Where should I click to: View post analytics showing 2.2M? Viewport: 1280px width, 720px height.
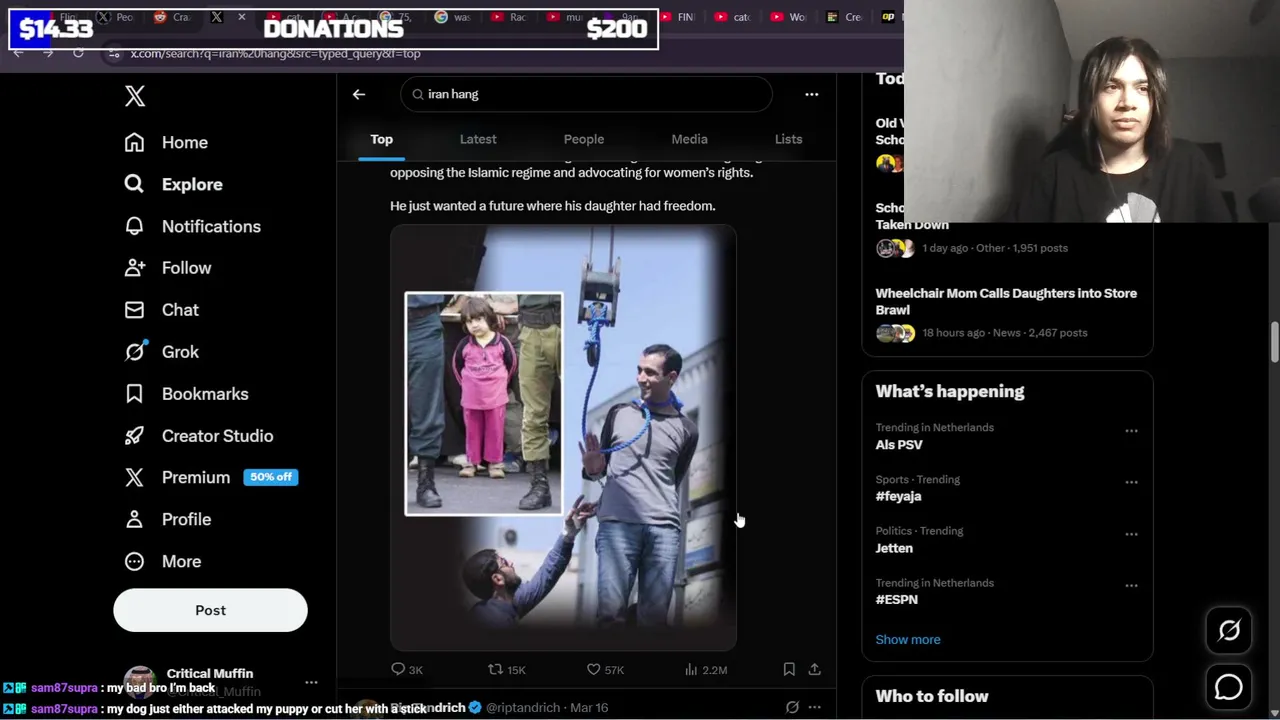pos(691,669)
